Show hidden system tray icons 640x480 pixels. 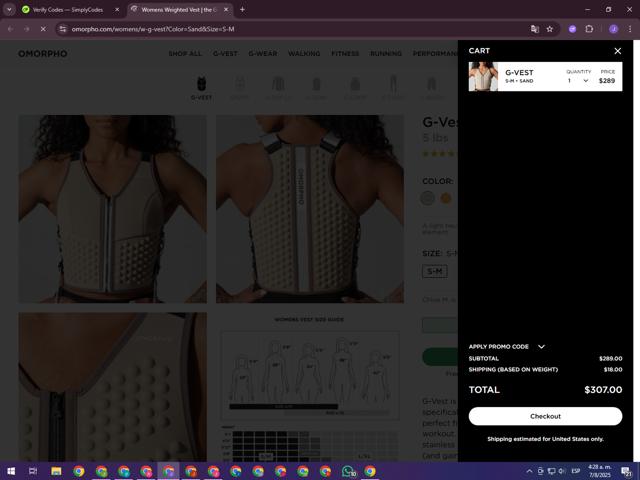[529, 471]
